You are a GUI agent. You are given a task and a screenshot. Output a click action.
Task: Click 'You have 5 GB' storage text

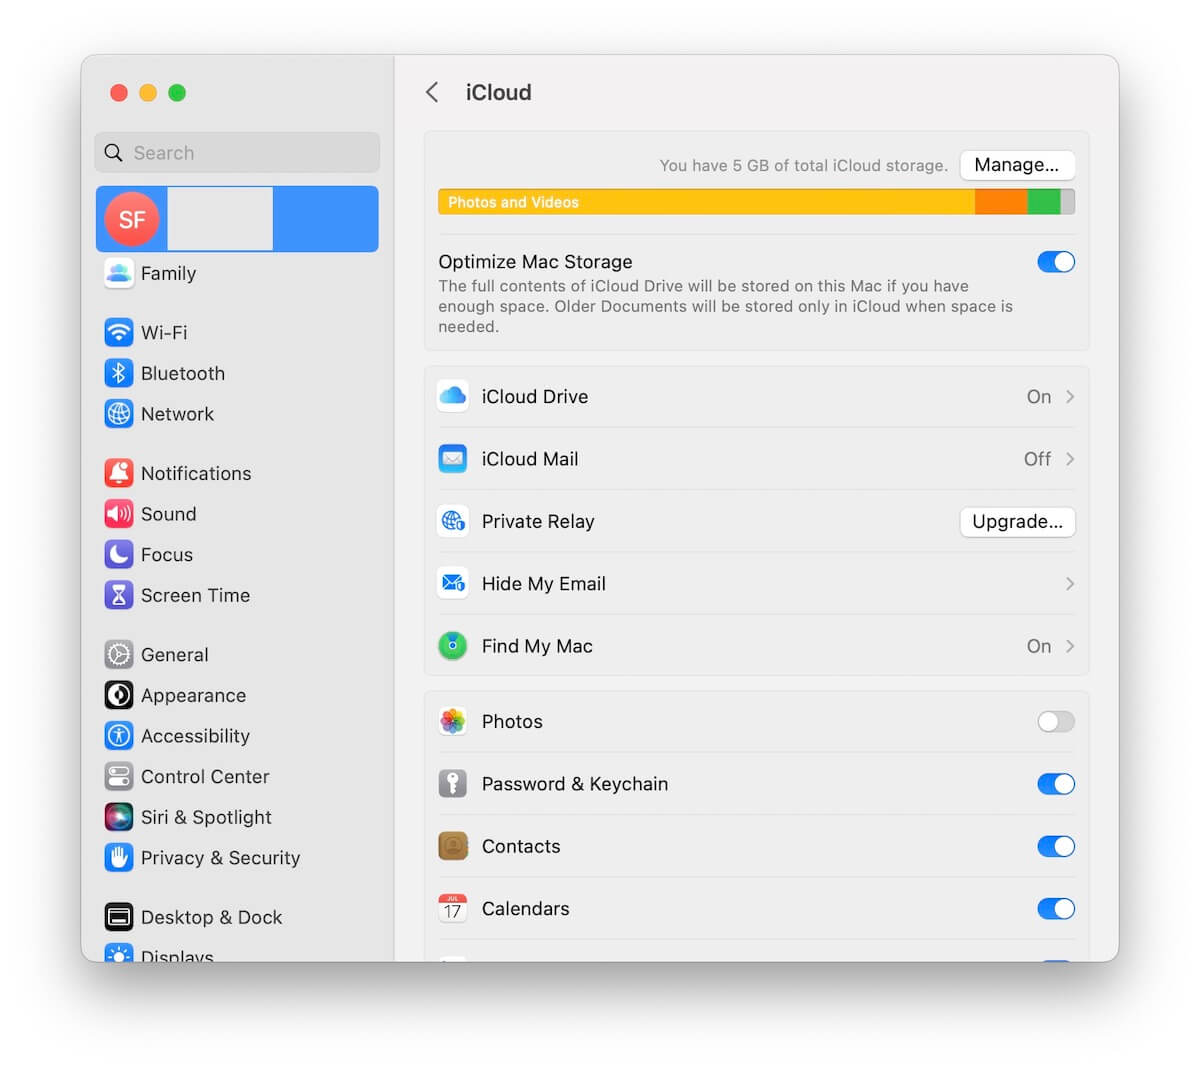pyautogui.click(x=803, y=166)
